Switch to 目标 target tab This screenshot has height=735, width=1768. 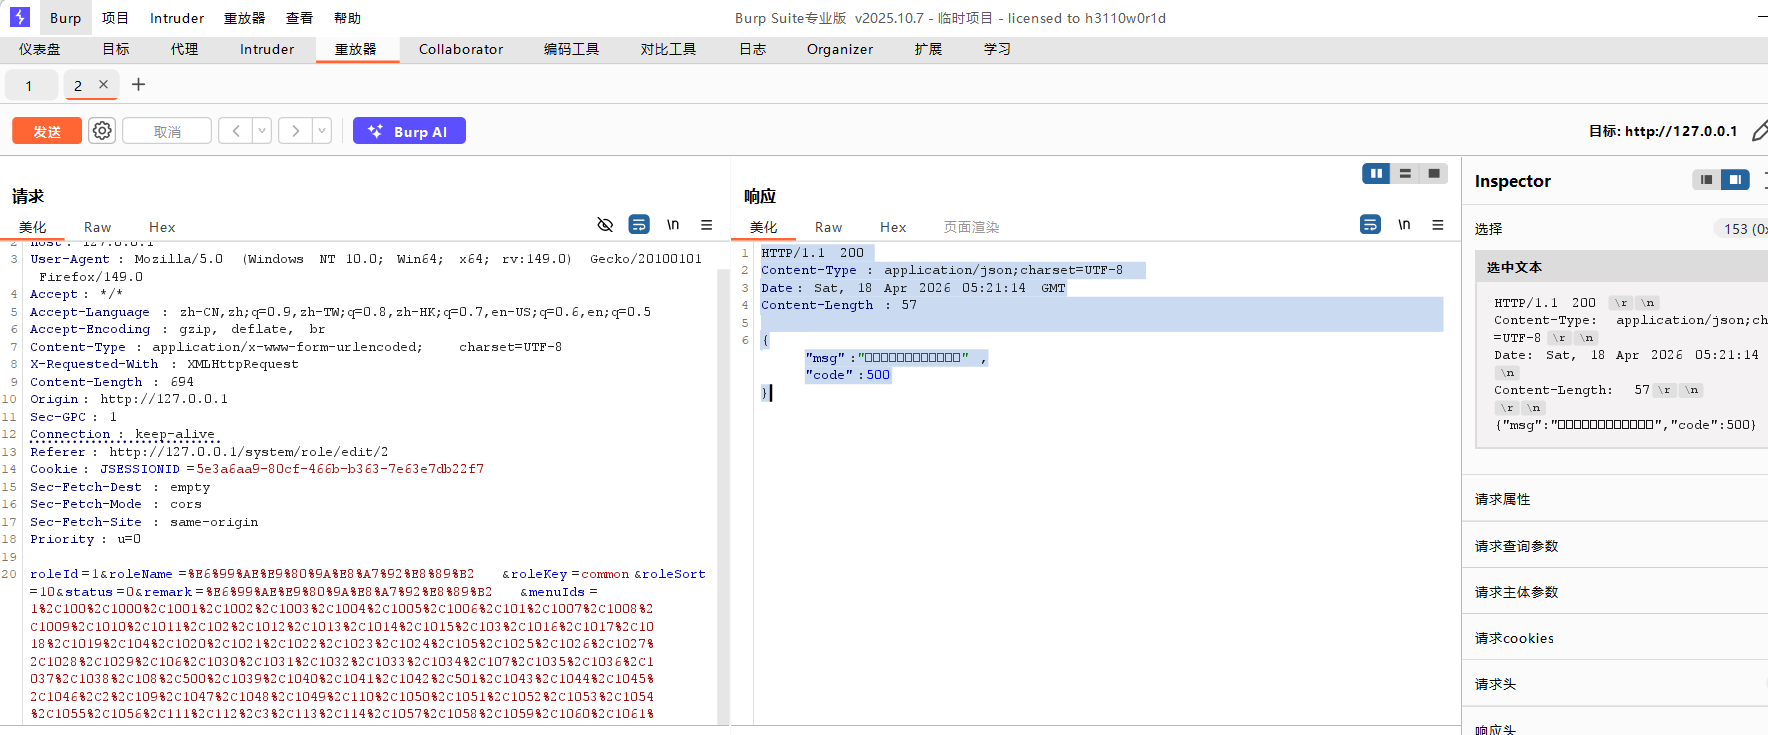(x=116, y=49)
